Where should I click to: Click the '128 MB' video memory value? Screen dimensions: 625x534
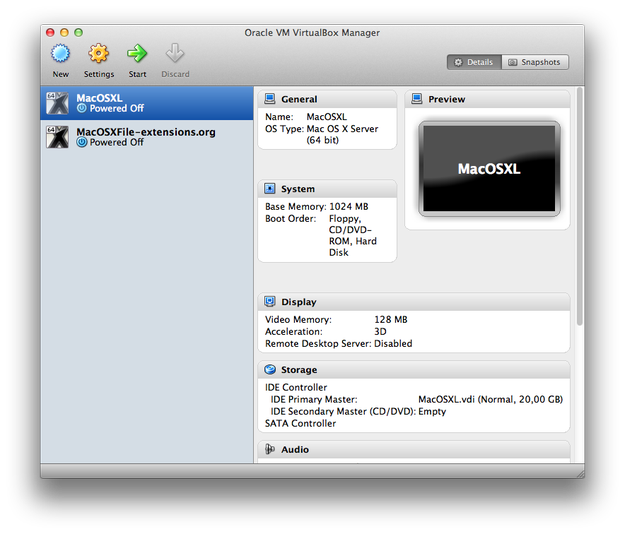(391, 320)
